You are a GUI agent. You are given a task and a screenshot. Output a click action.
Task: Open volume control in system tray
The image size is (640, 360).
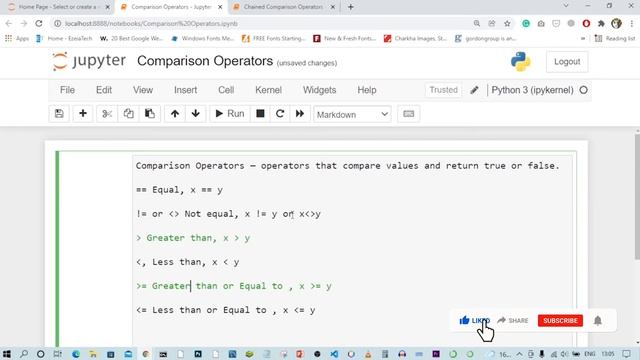pos(564,354)
